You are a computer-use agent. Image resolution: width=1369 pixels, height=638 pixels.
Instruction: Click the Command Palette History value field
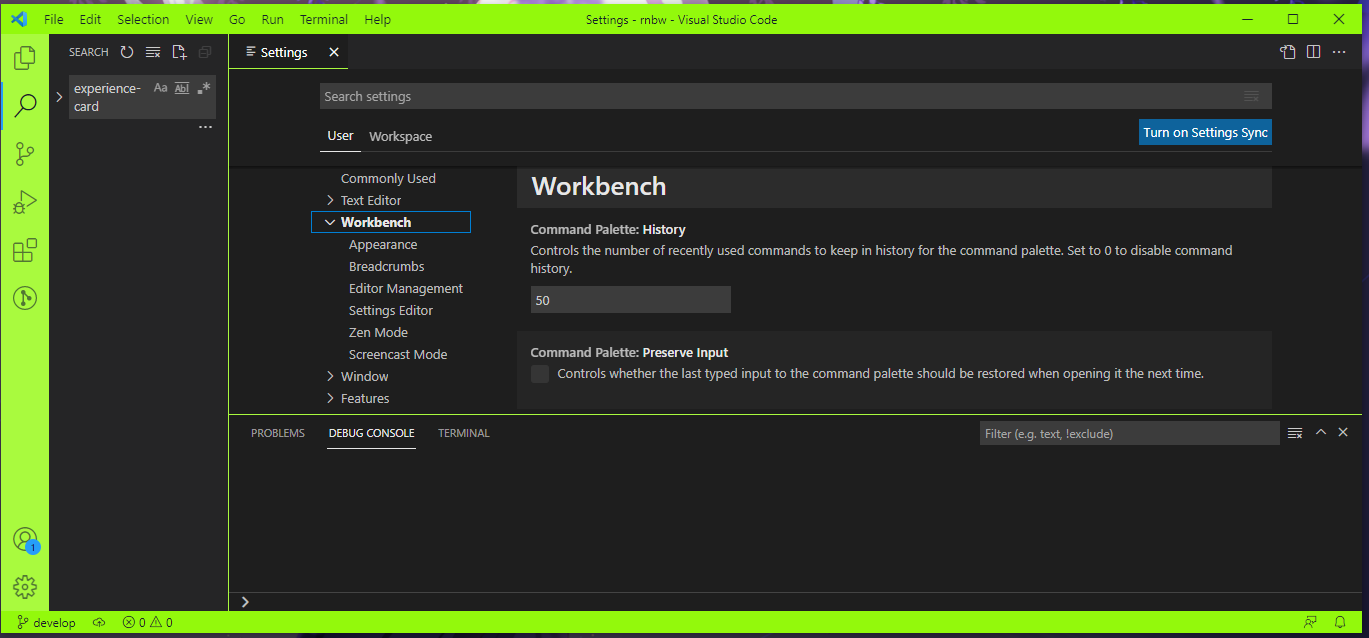point(630,299)
